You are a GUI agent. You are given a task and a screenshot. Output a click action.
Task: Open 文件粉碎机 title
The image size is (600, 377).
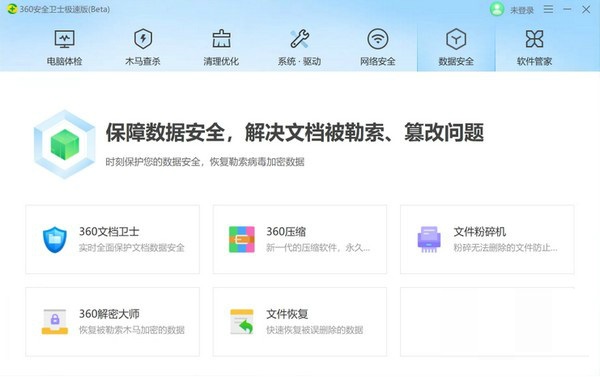tap(480, 232)
